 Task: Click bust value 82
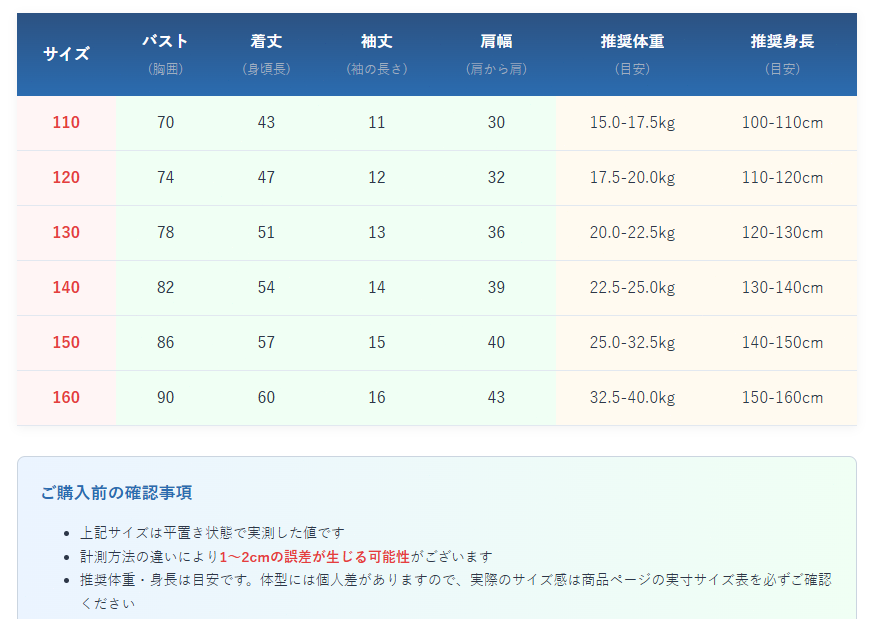(165, 287)
